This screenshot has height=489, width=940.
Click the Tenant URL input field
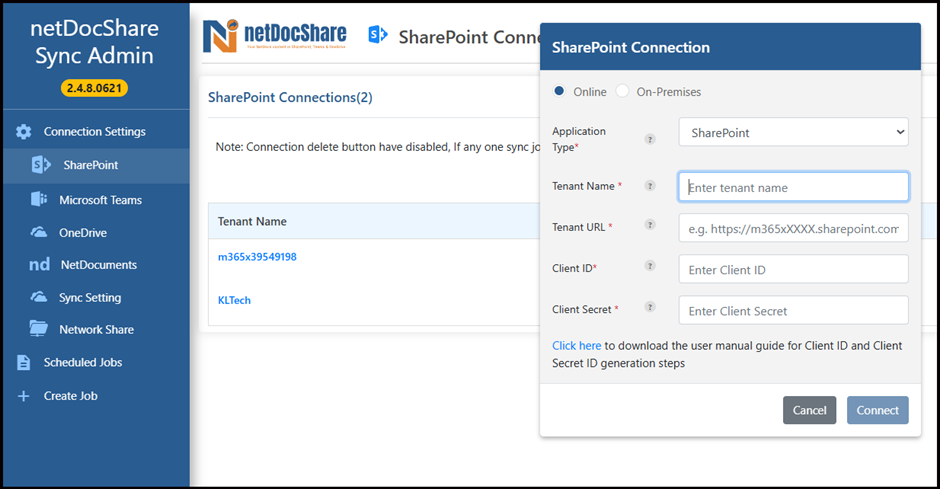(x=793, y=228)
